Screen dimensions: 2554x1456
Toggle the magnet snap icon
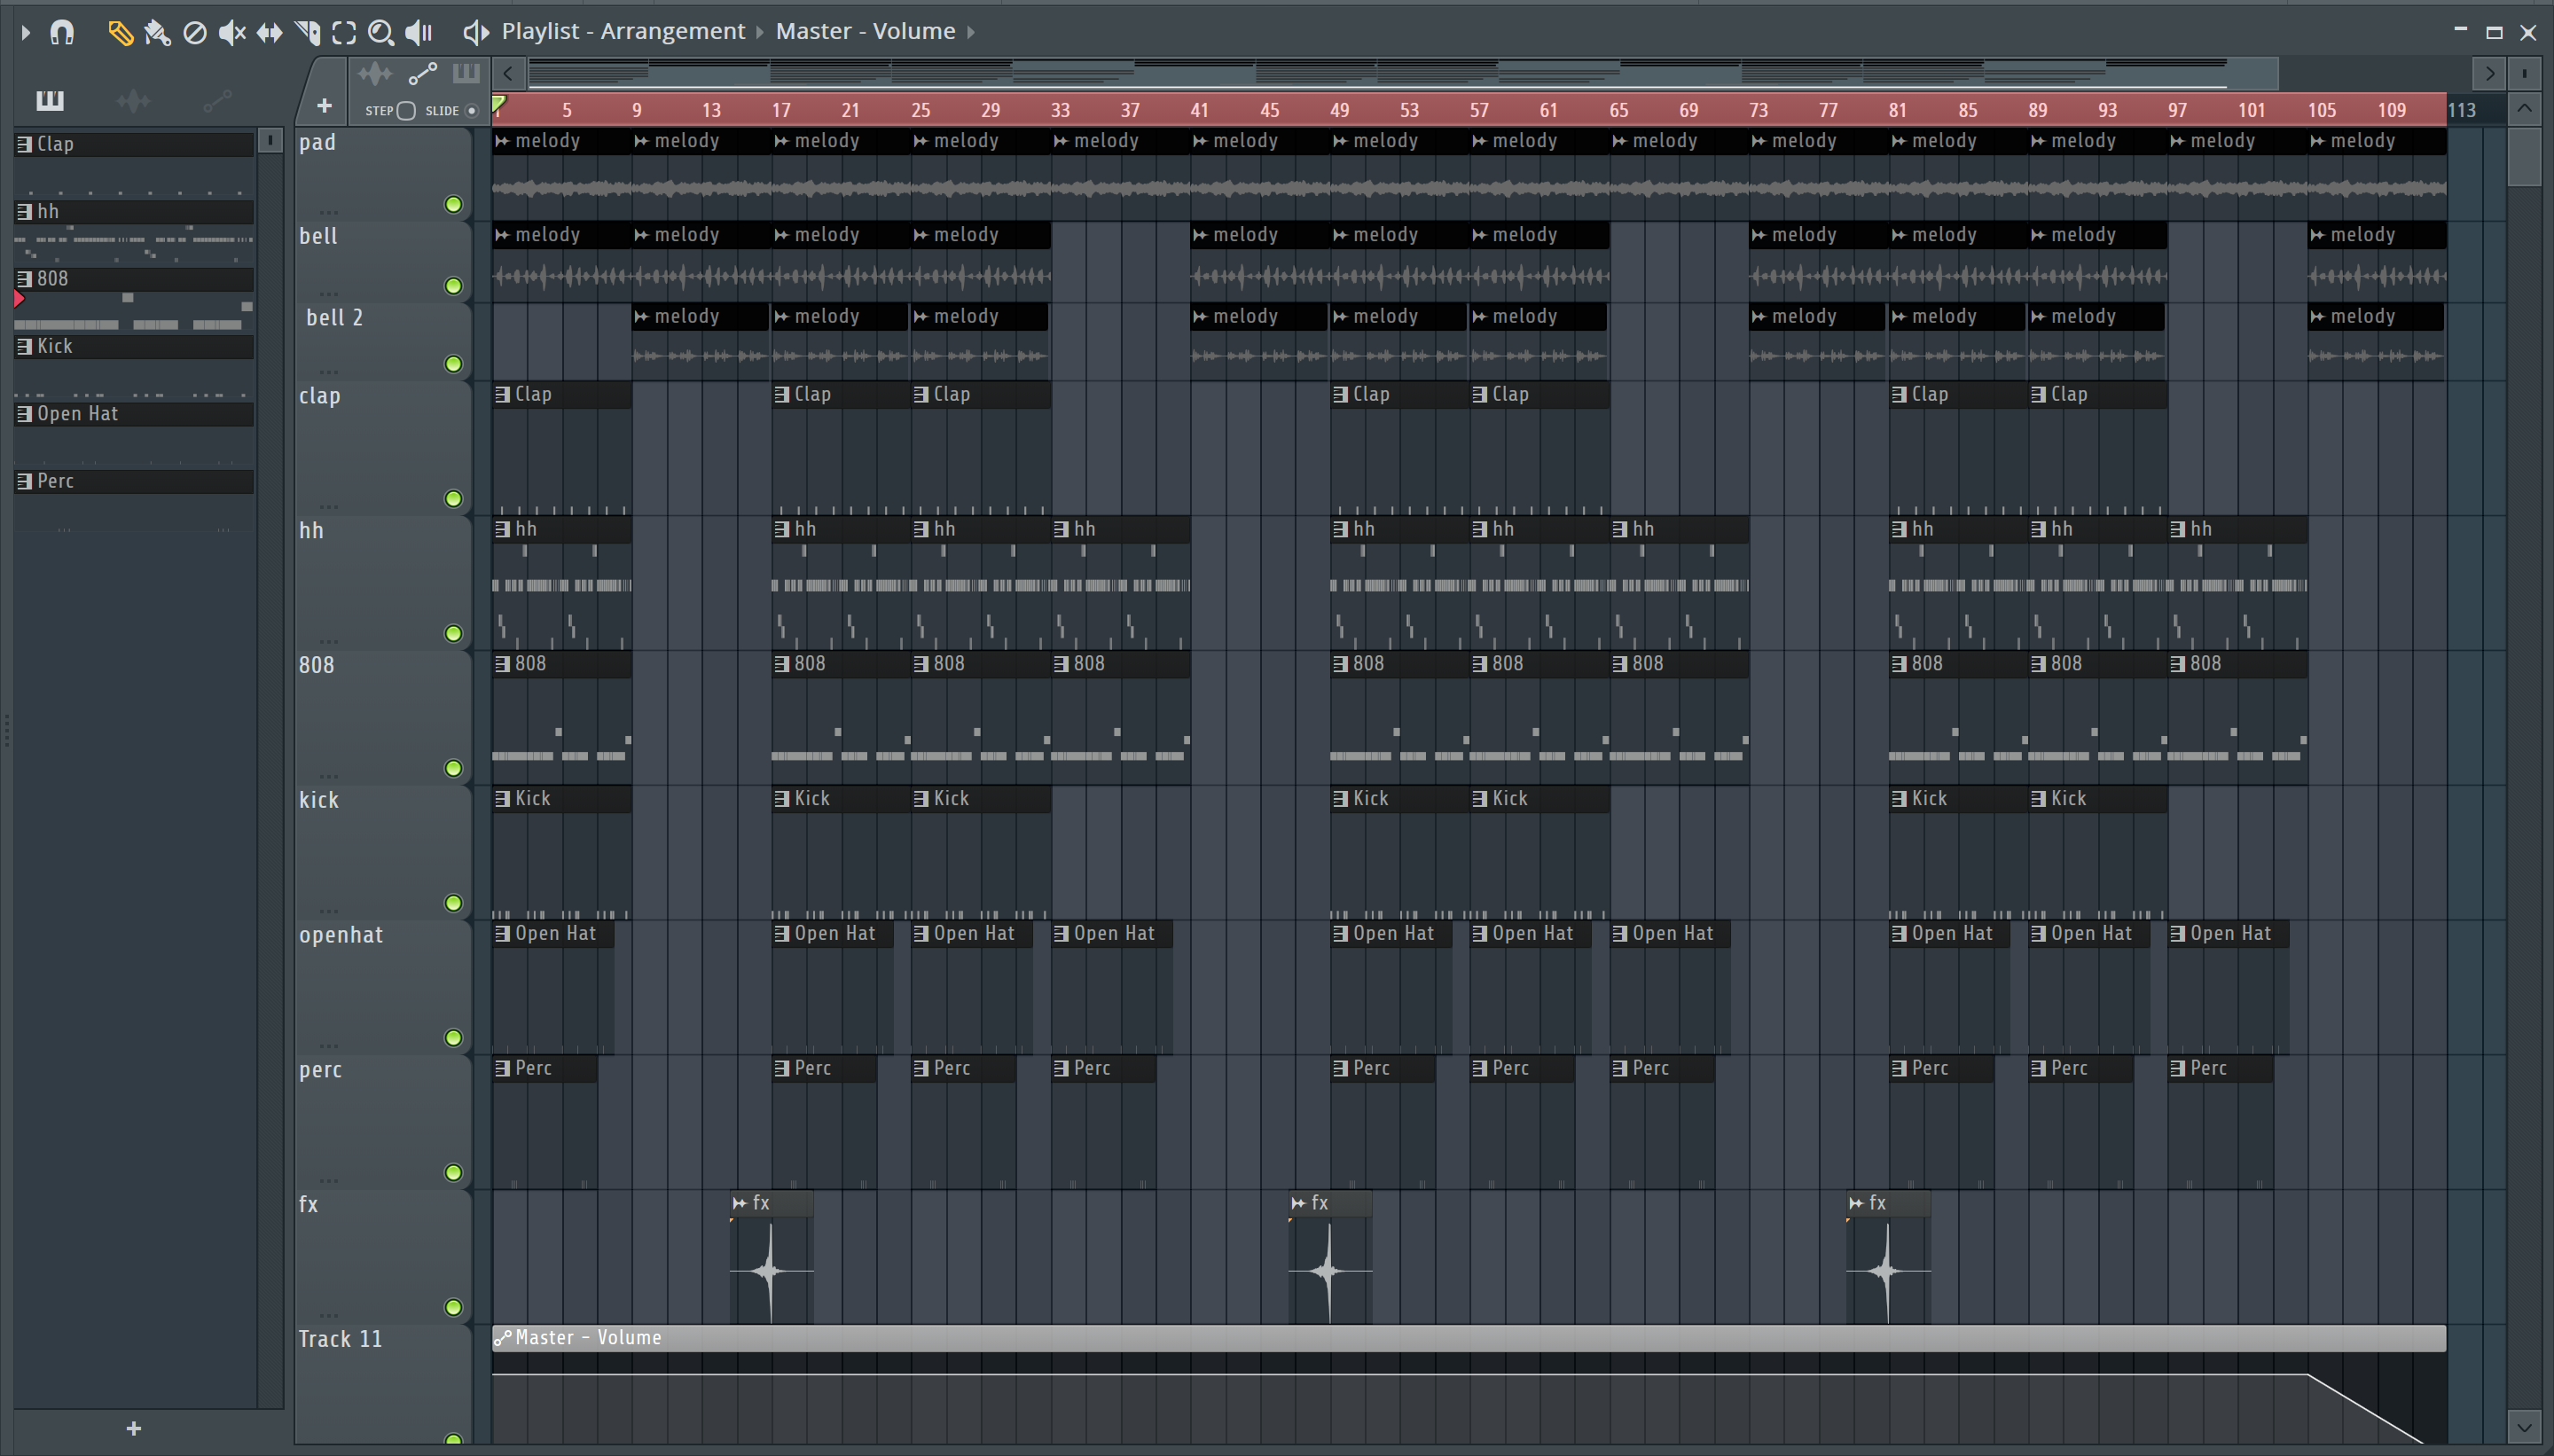click(x=62, y=33)
